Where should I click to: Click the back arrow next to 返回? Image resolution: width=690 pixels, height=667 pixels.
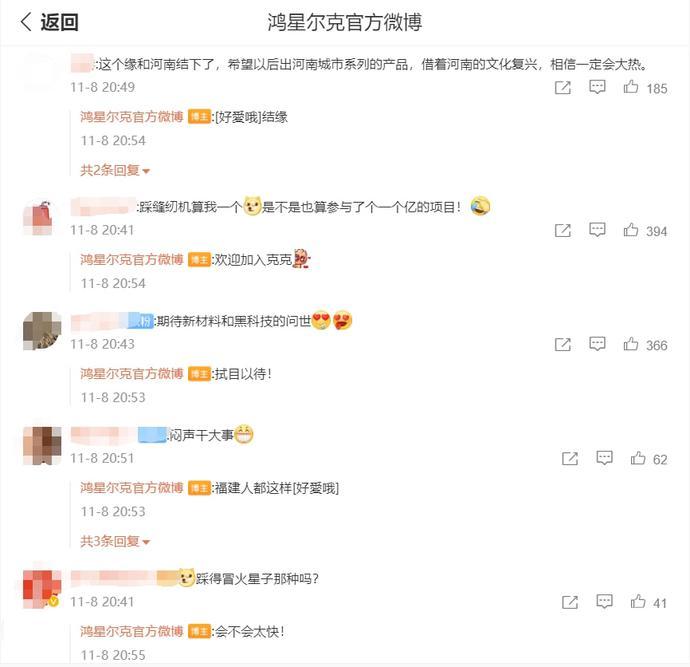[26, 22]
